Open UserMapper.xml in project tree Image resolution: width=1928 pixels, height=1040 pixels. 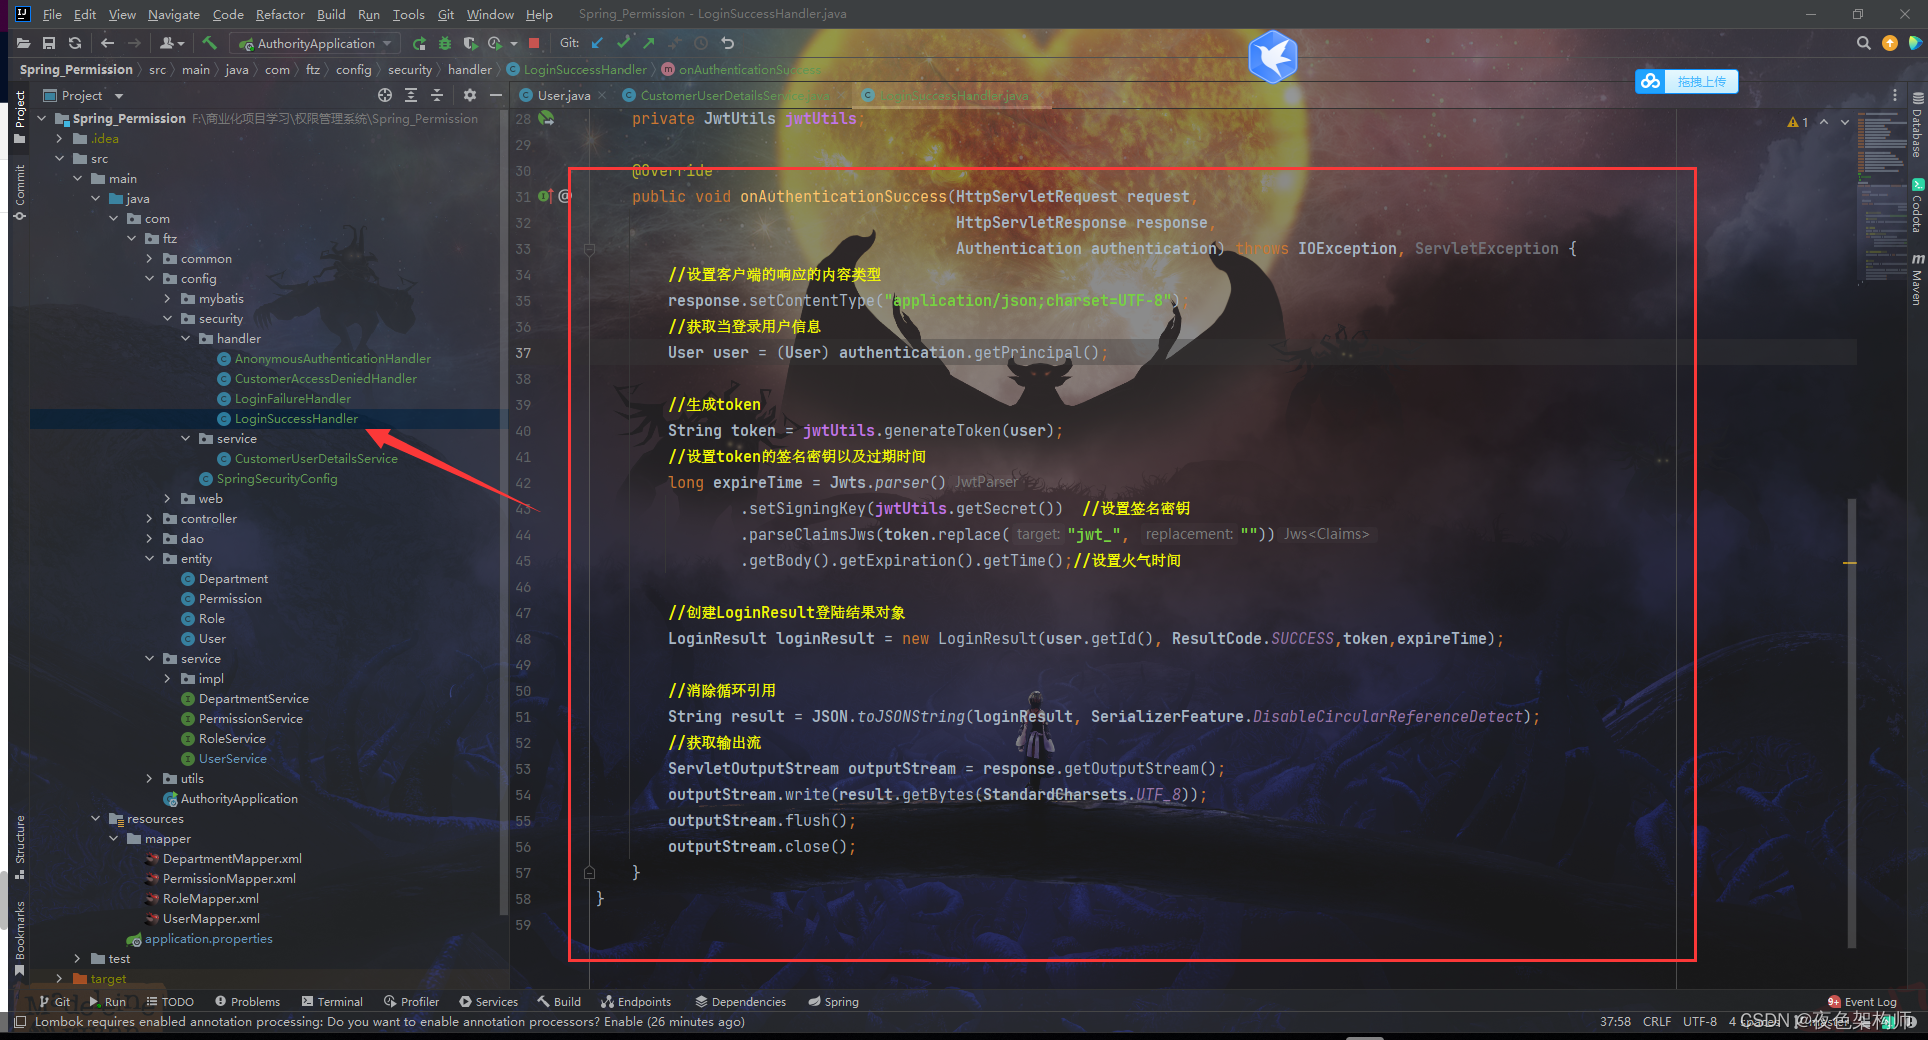point(211,918)
